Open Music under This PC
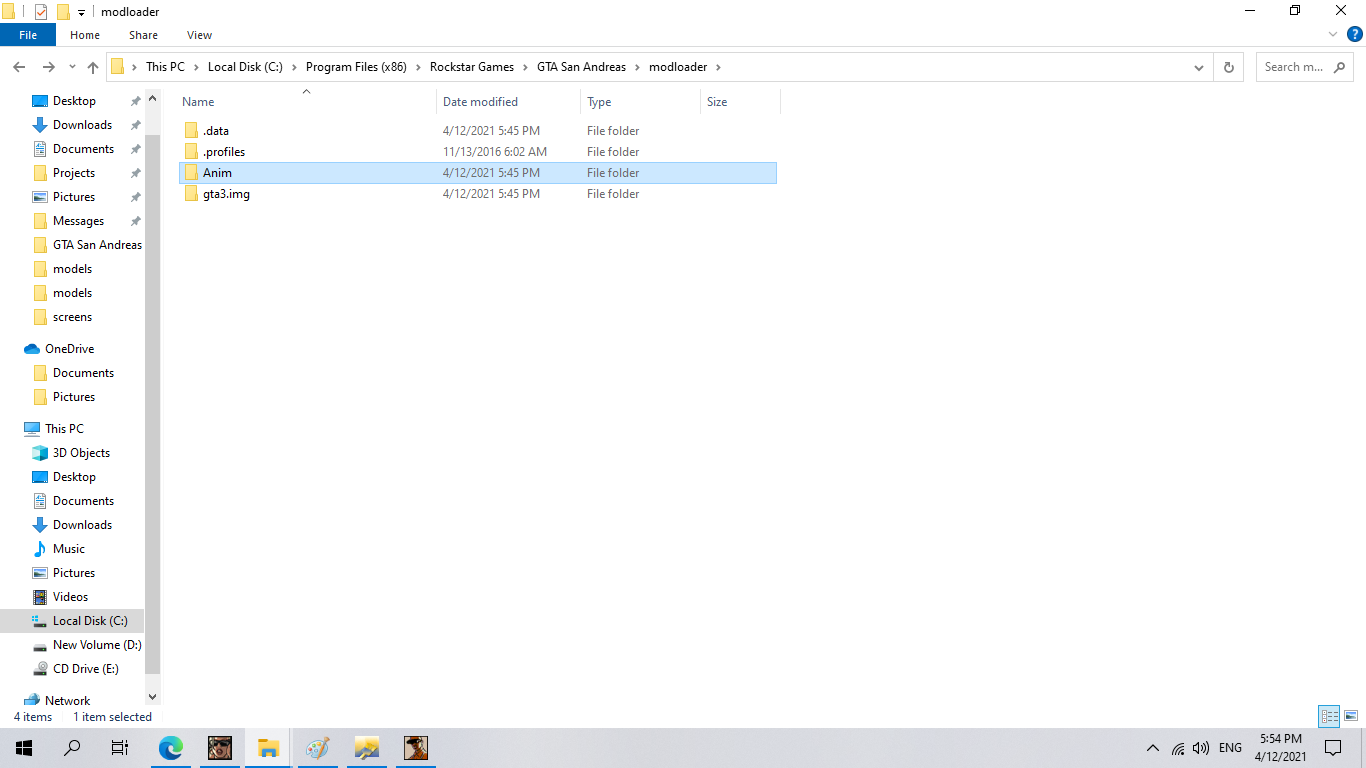Viewport: 1366px width, 768px height. pyautogui.click(x=69, y=549)
